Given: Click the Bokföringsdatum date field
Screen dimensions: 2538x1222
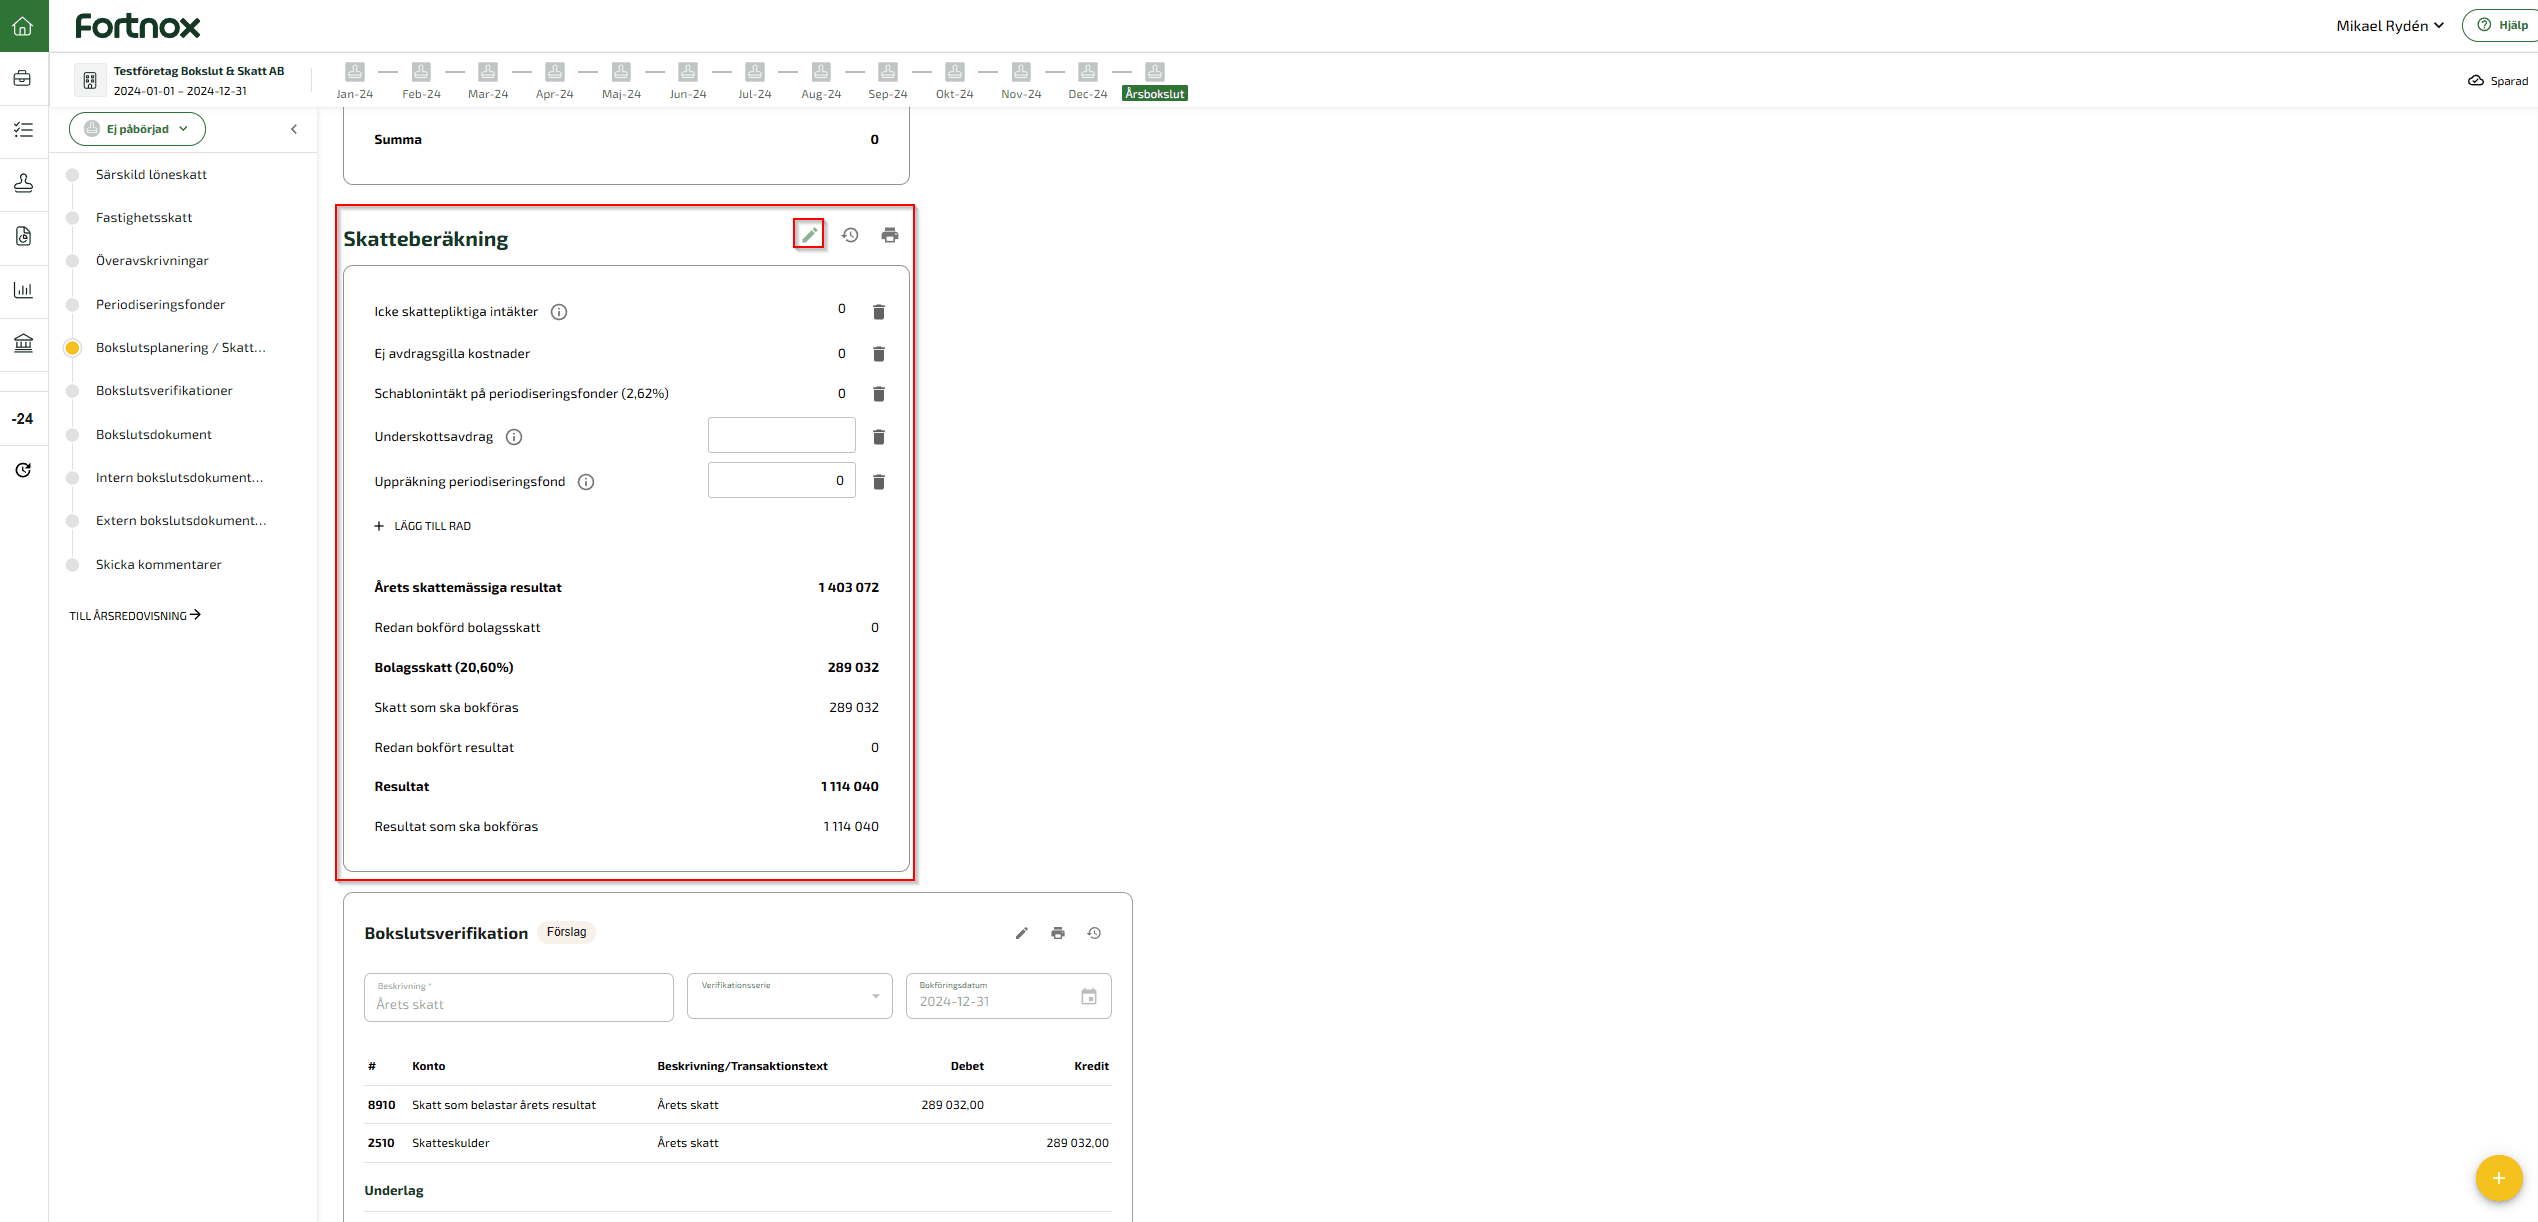Looking at the screenshot, I should click(x=1009, y=996).
